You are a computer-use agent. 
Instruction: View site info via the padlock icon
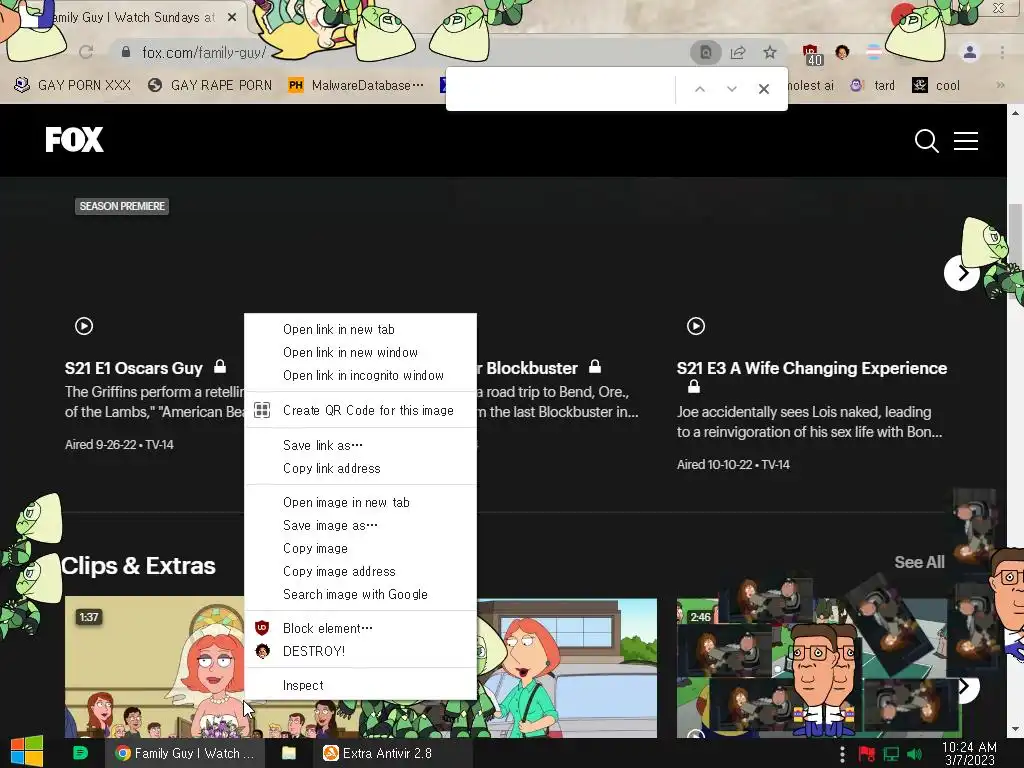pyautogui.click(x=126, y=52)
